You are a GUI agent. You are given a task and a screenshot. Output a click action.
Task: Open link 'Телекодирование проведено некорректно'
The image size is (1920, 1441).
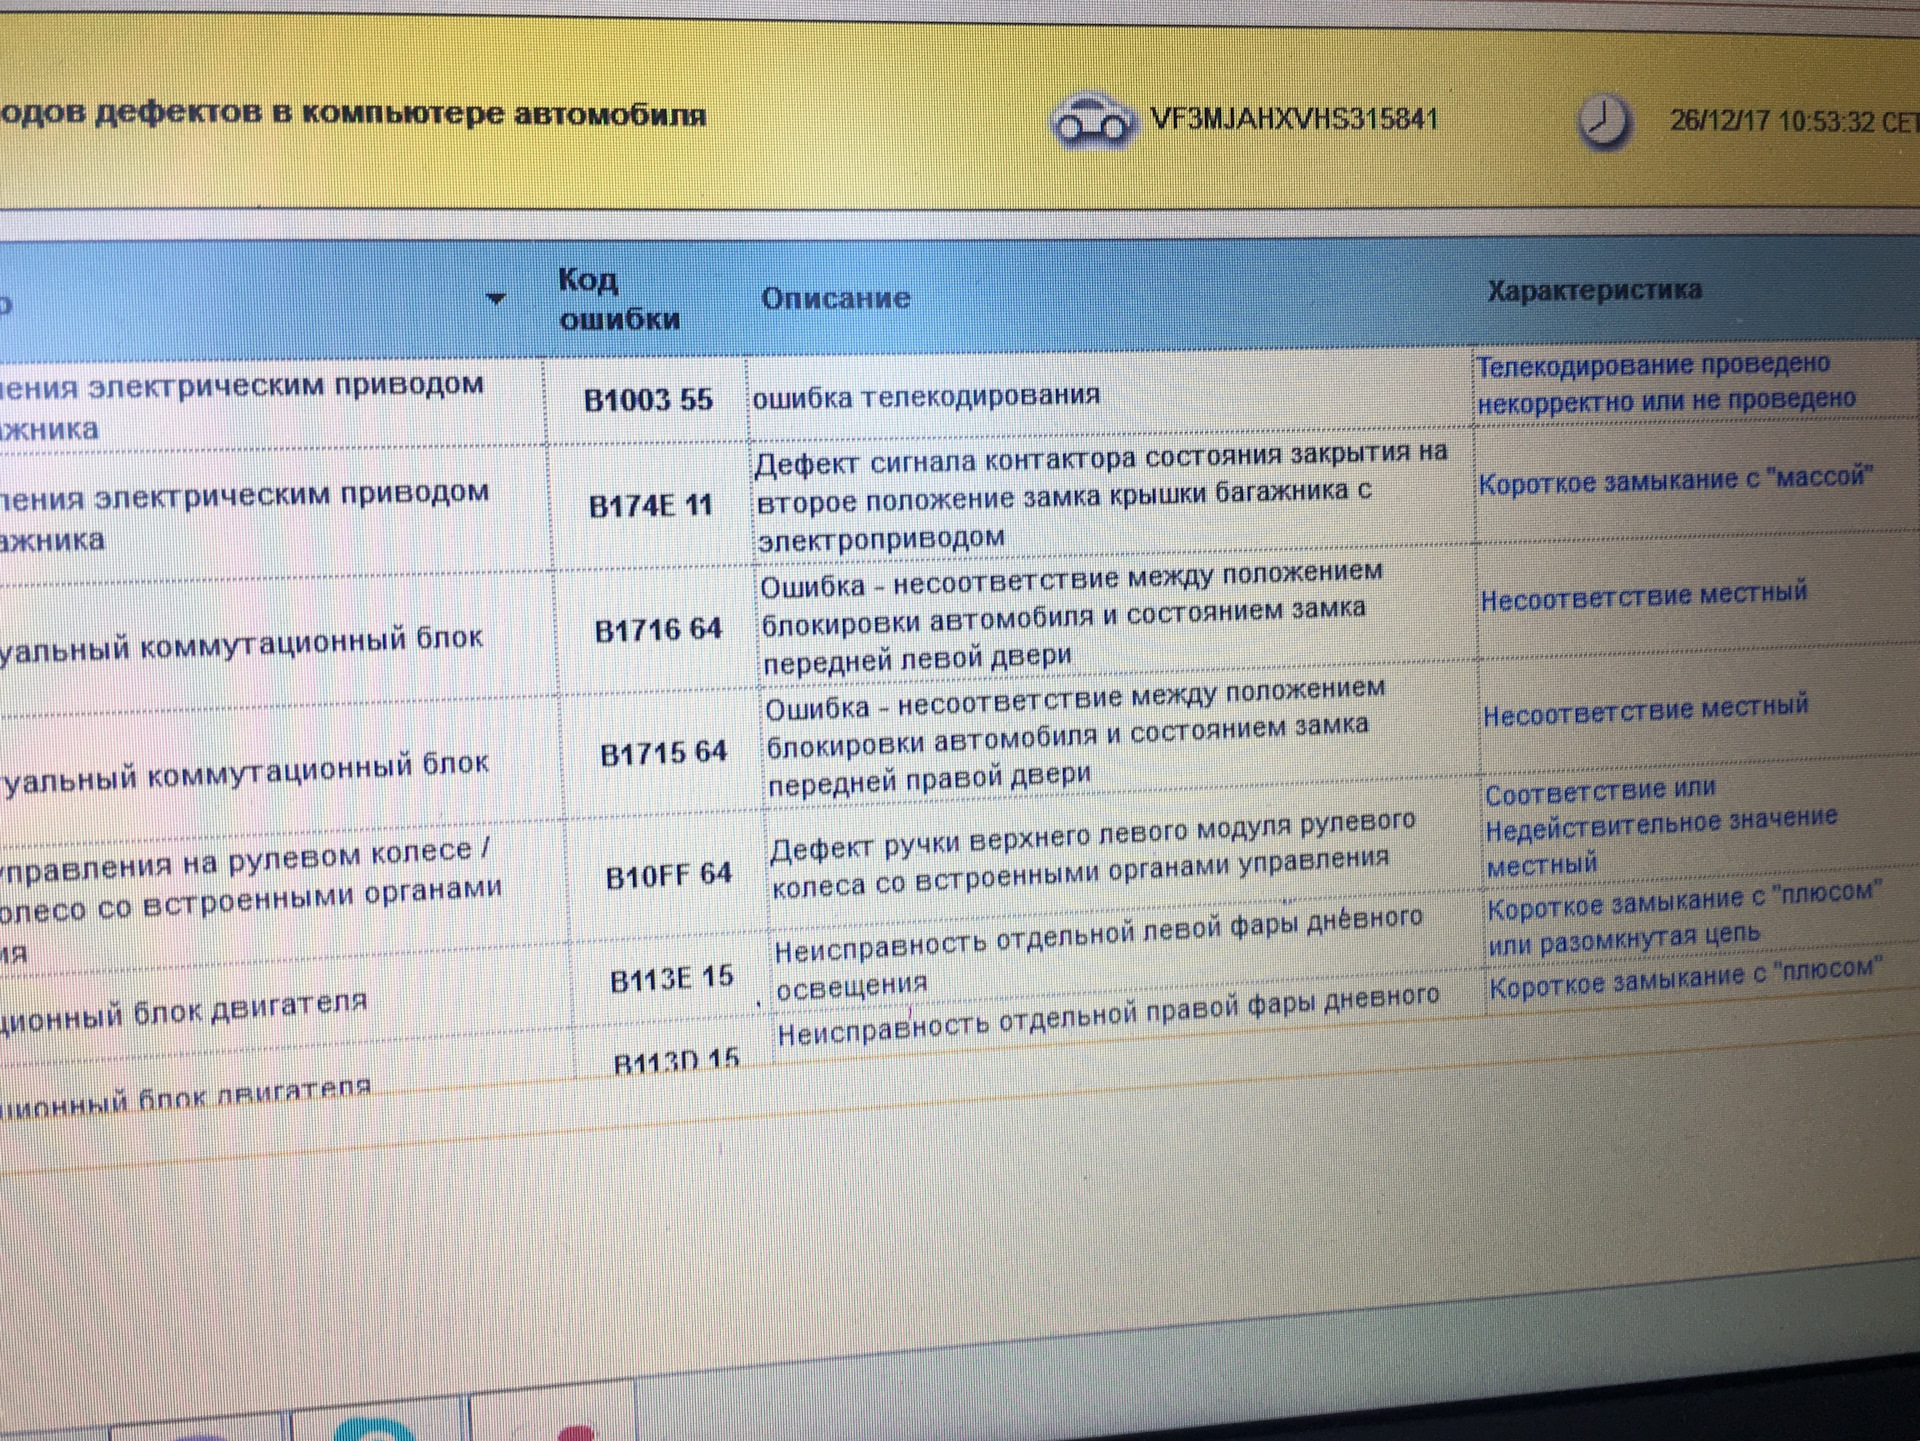1666,383
